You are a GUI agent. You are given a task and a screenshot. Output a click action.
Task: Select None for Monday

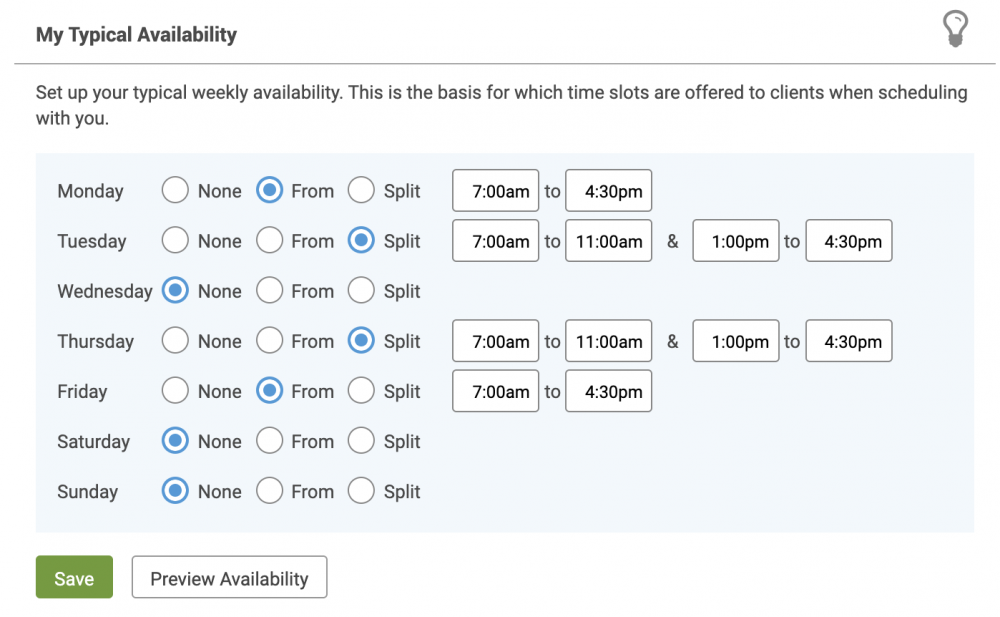click(x=175, y=190)
